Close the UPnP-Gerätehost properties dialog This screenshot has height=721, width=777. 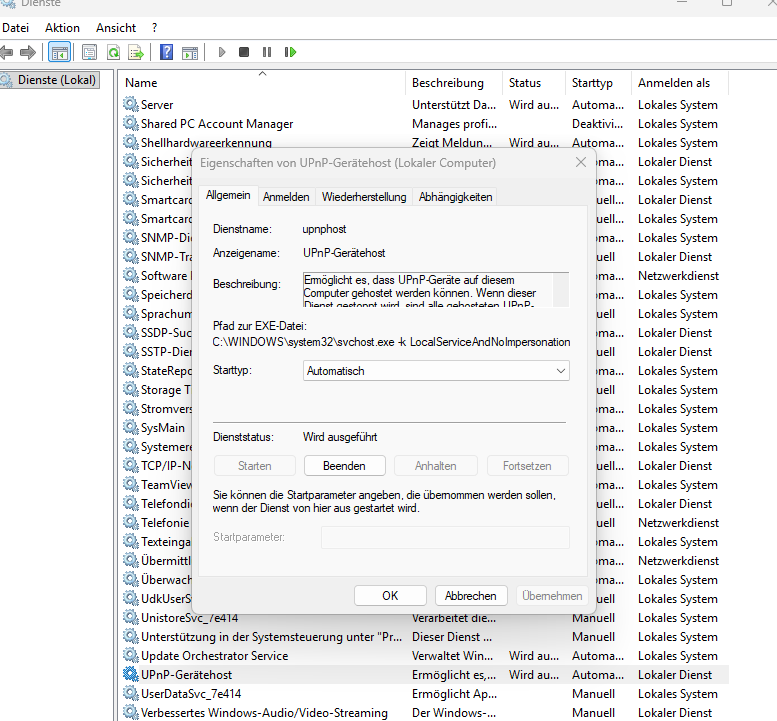tap(581, 163)
